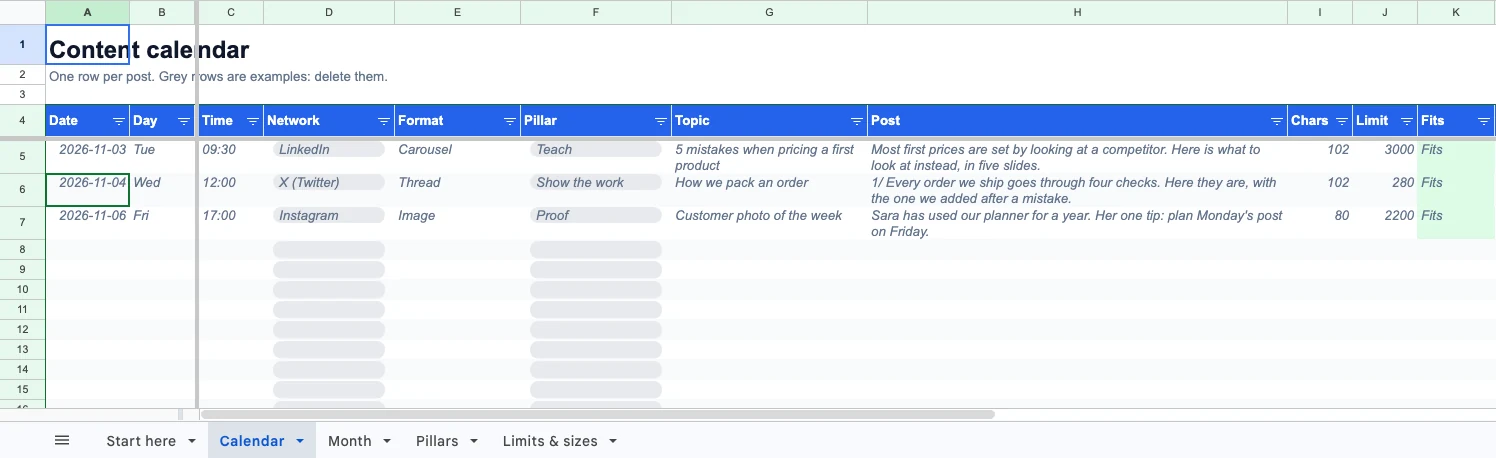The image size is (1496, 458).
Task: Switch to Start here sheet tab
Action: (140, 441)
